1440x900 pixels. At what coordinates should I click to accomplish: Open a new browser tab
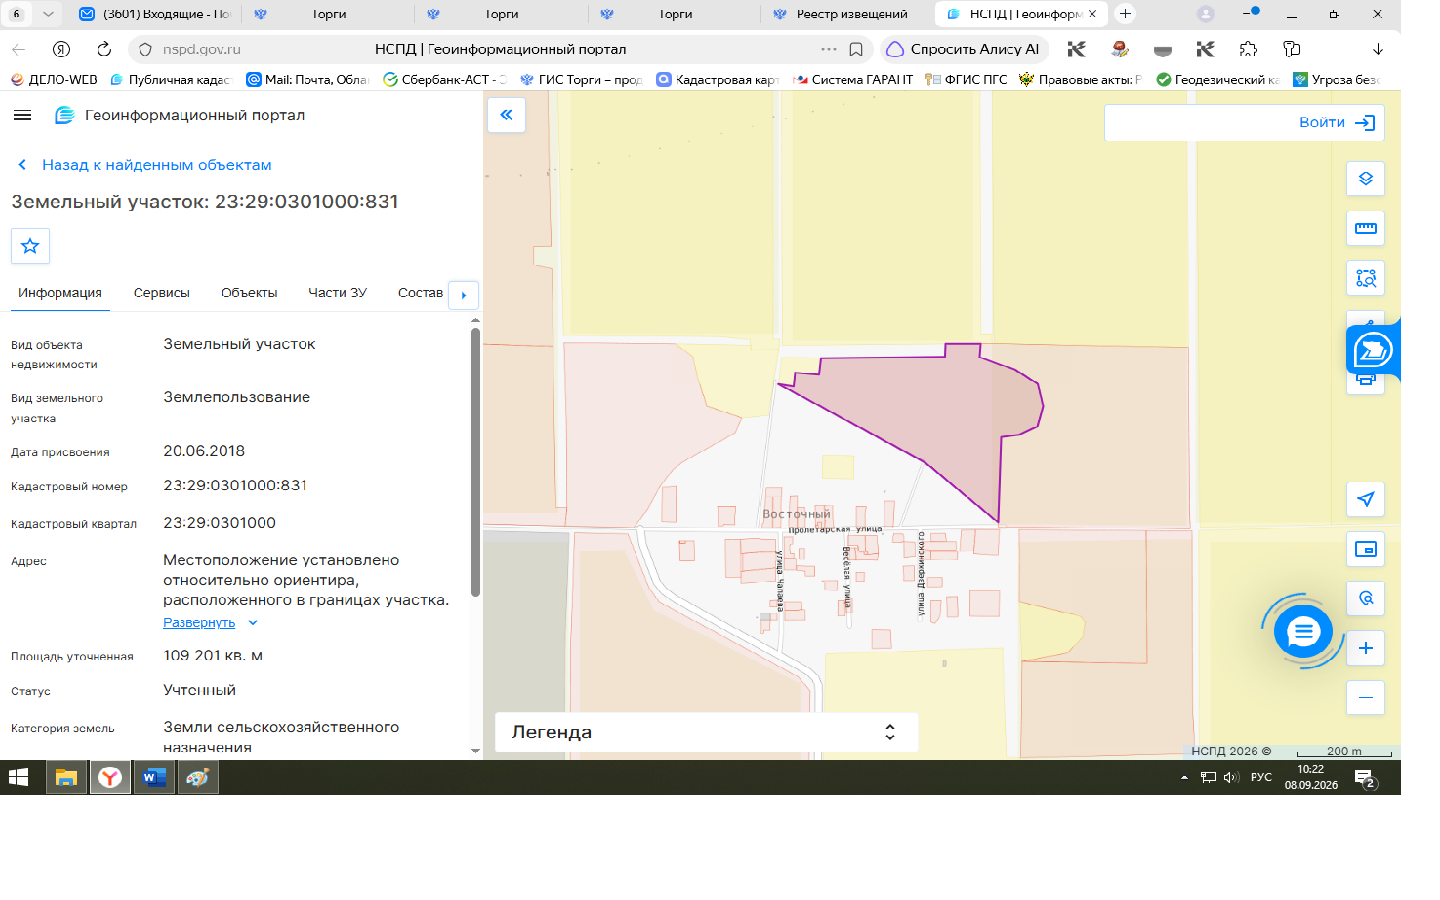1125,14
